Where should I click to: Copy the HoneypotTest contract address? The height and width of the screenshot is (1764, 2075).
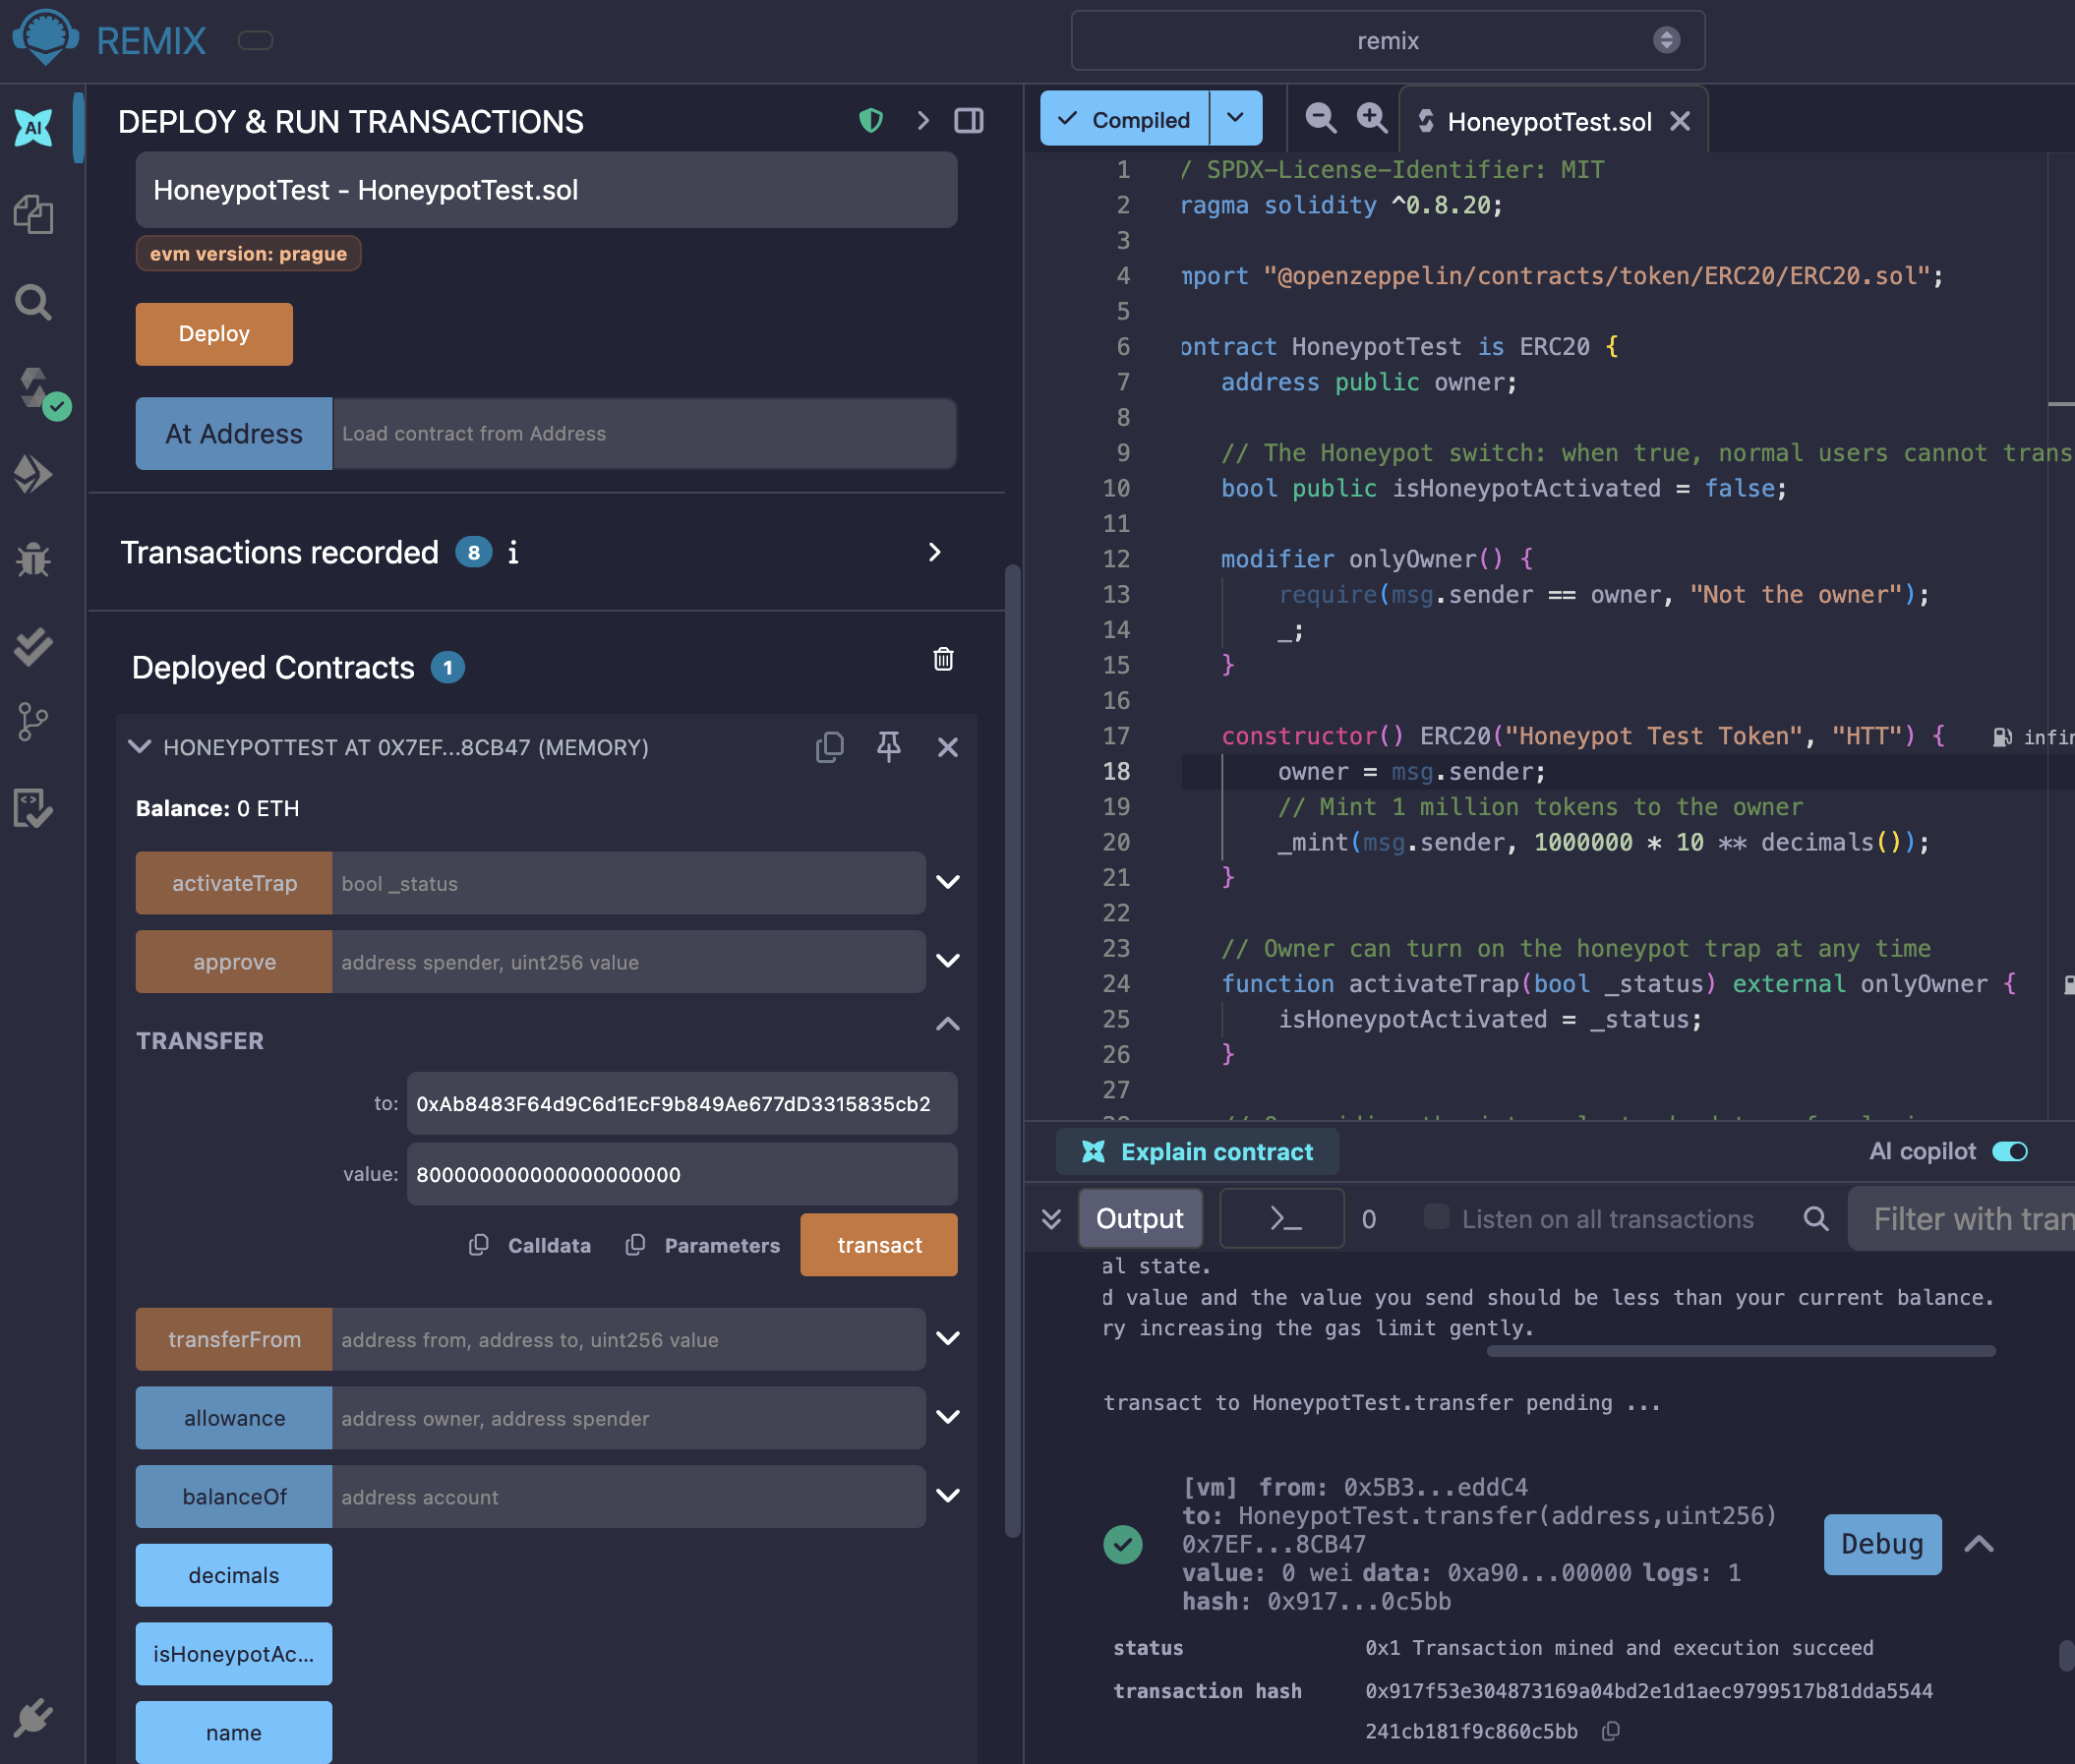(x=830, y=747)
